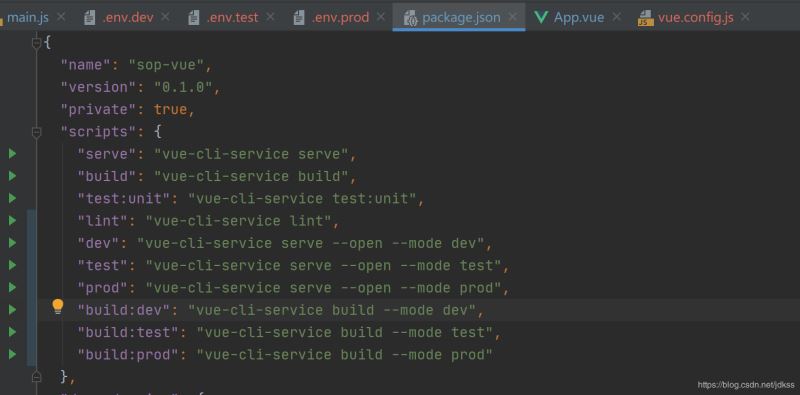Collapse the root JSON object fold marker
800x395 pixels.
[x=36, y=43]
